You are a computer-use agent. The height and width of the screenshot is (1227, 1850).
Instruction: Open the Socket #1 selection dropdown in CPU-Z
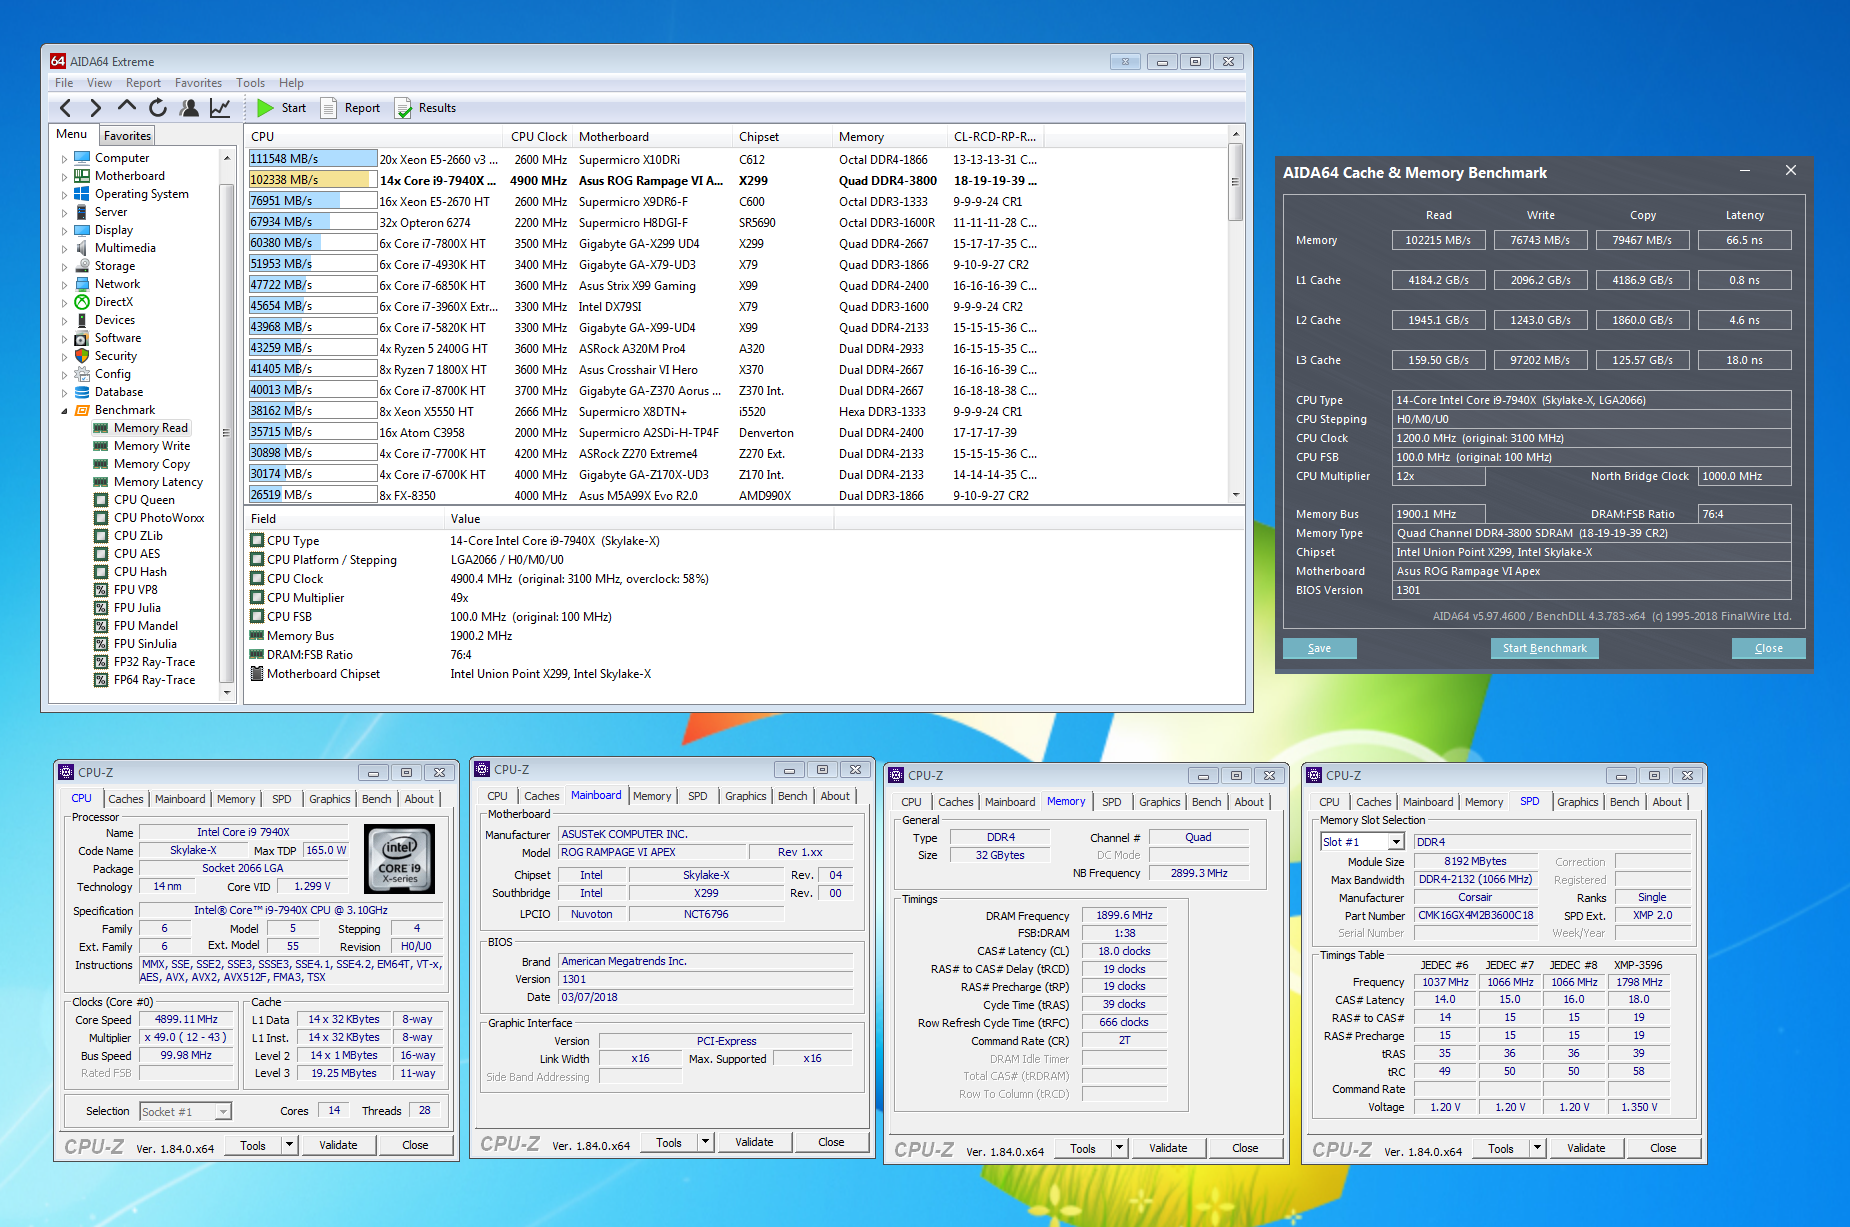[223, 1111]
